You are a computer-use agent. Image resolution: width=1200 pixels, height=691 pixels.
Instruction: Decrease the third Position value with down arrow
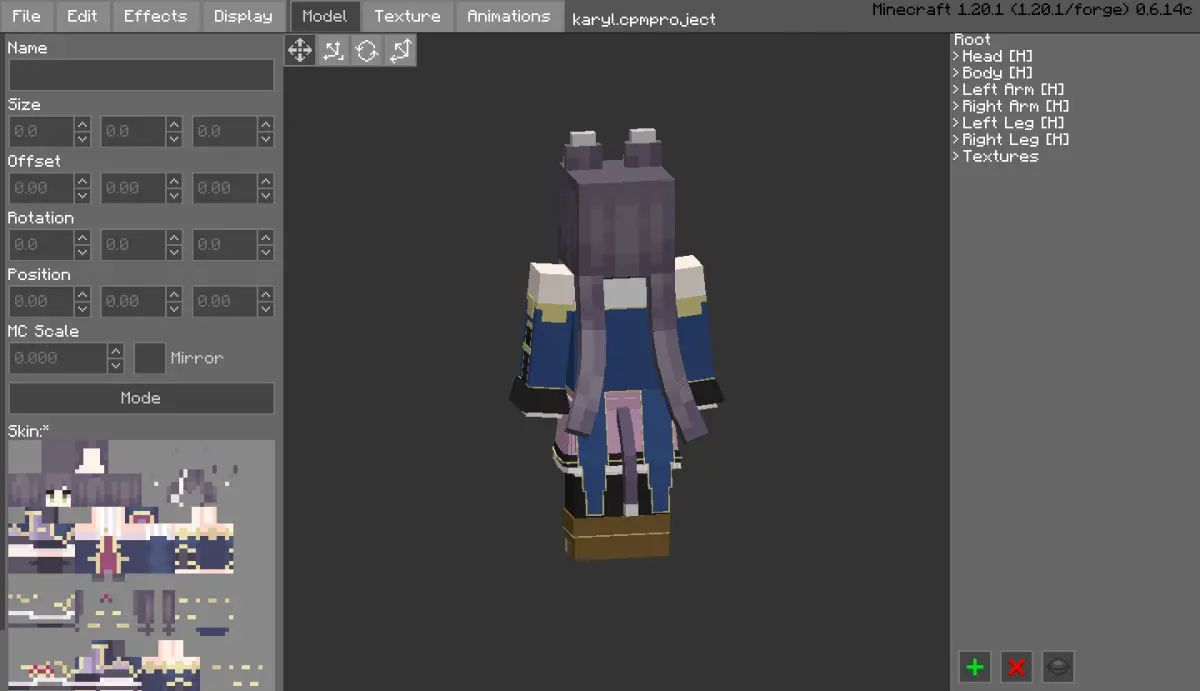[266, 309]
